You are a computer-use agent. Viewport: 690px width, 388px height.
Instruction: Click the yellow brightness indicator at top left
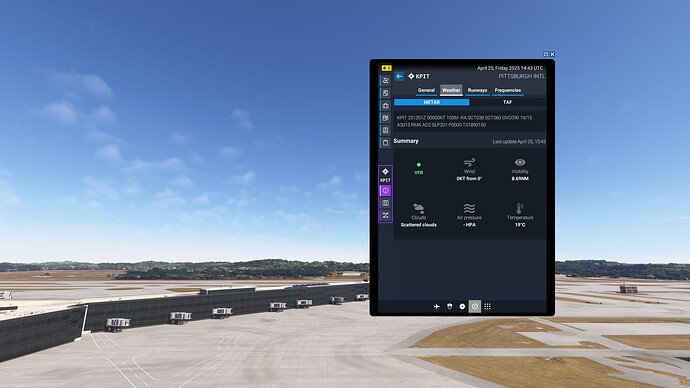click(386, 68)
